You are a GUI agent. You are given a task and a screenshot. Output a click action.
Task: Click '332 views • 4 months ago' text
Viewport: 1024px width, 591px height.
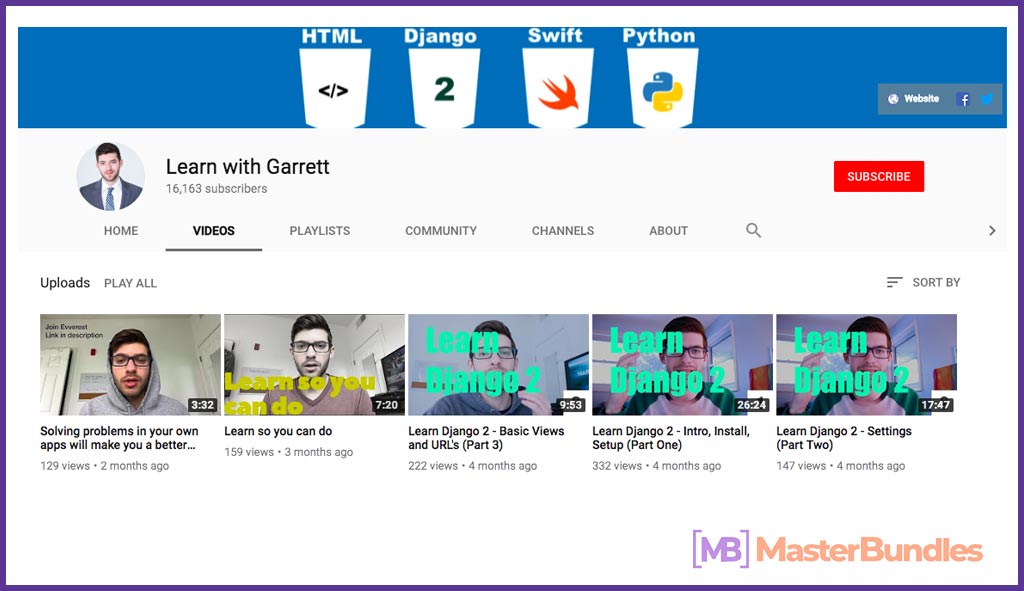tap(657, 466)
